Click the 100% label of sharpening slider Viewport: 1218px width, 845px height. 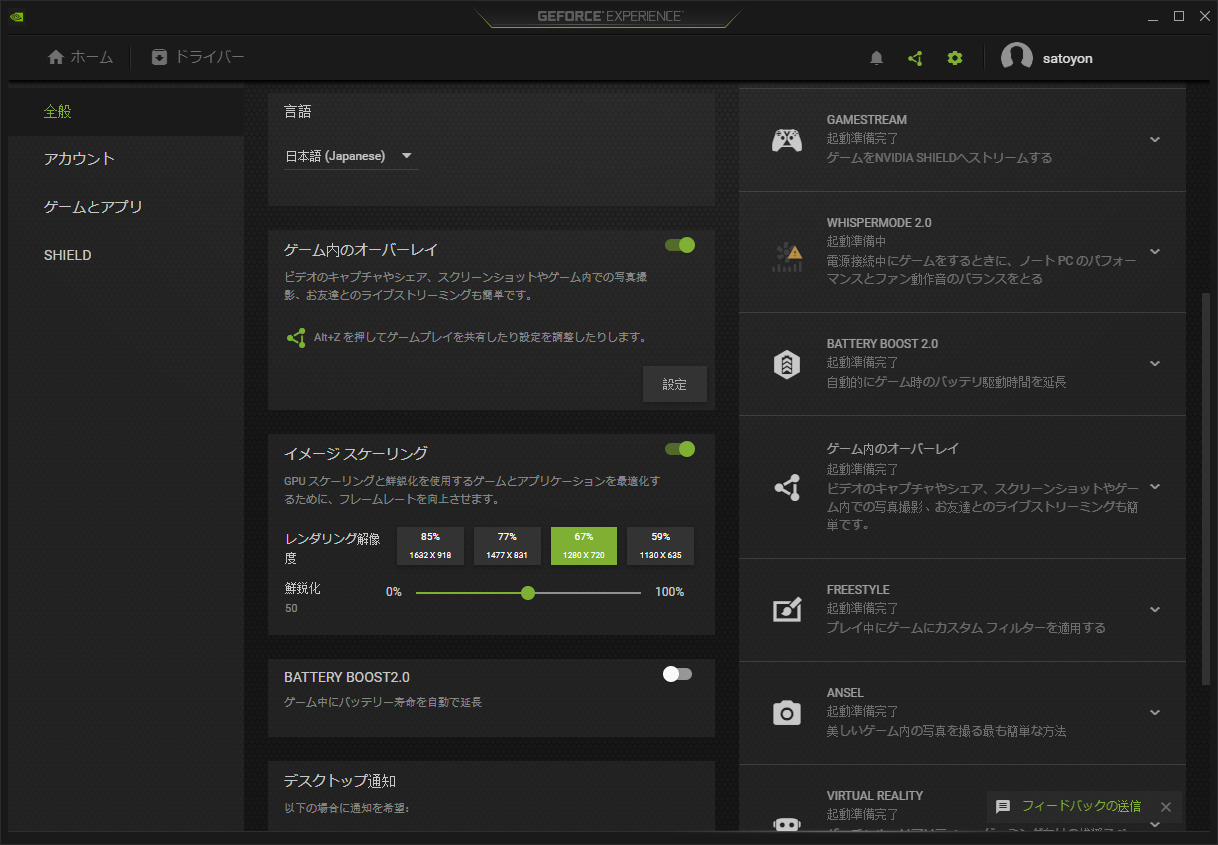(670, 592)
